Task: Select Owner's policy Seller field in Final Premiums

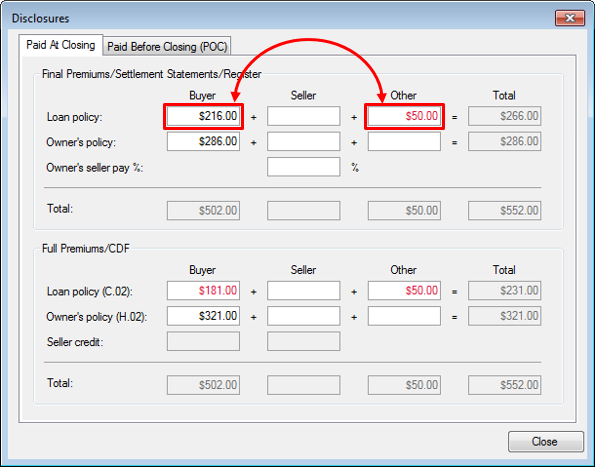Action: tap(304, 142)
